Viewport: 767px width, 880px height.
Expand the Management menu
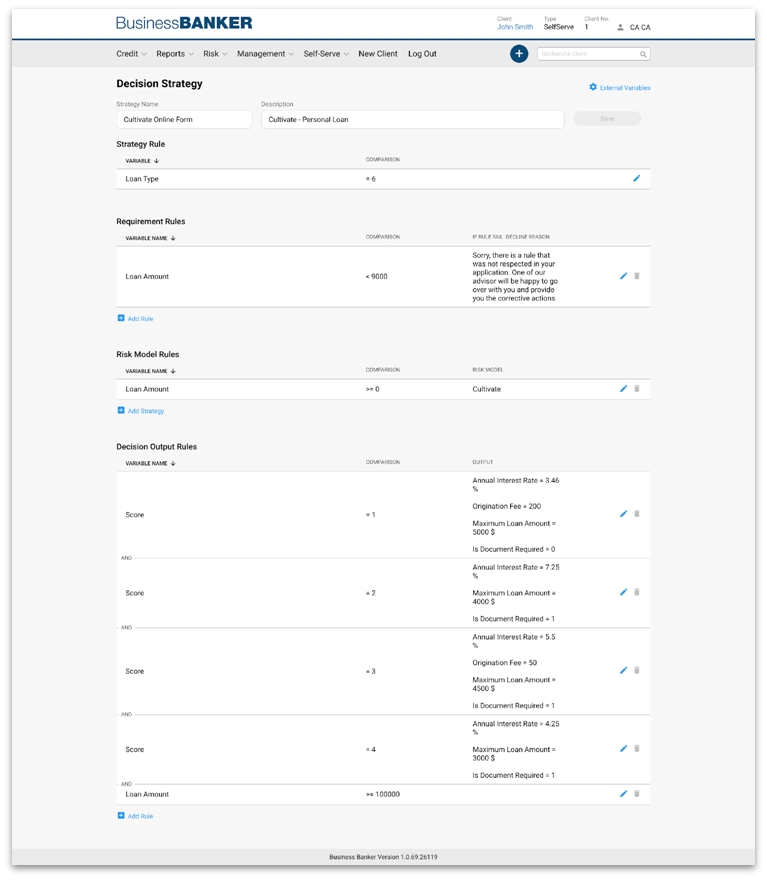[265, 54]
